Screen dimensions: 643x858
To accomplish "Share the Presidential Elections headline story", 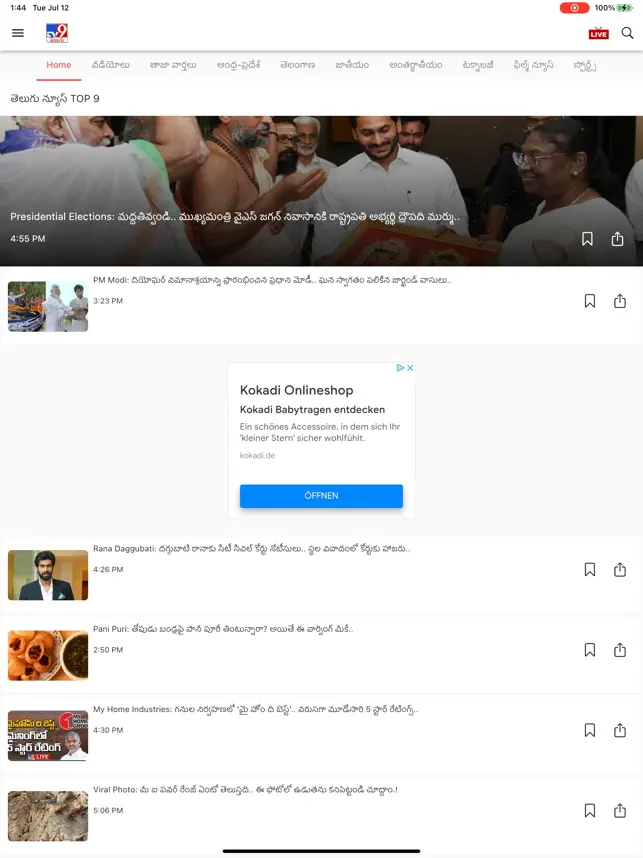I will point(617,239).
